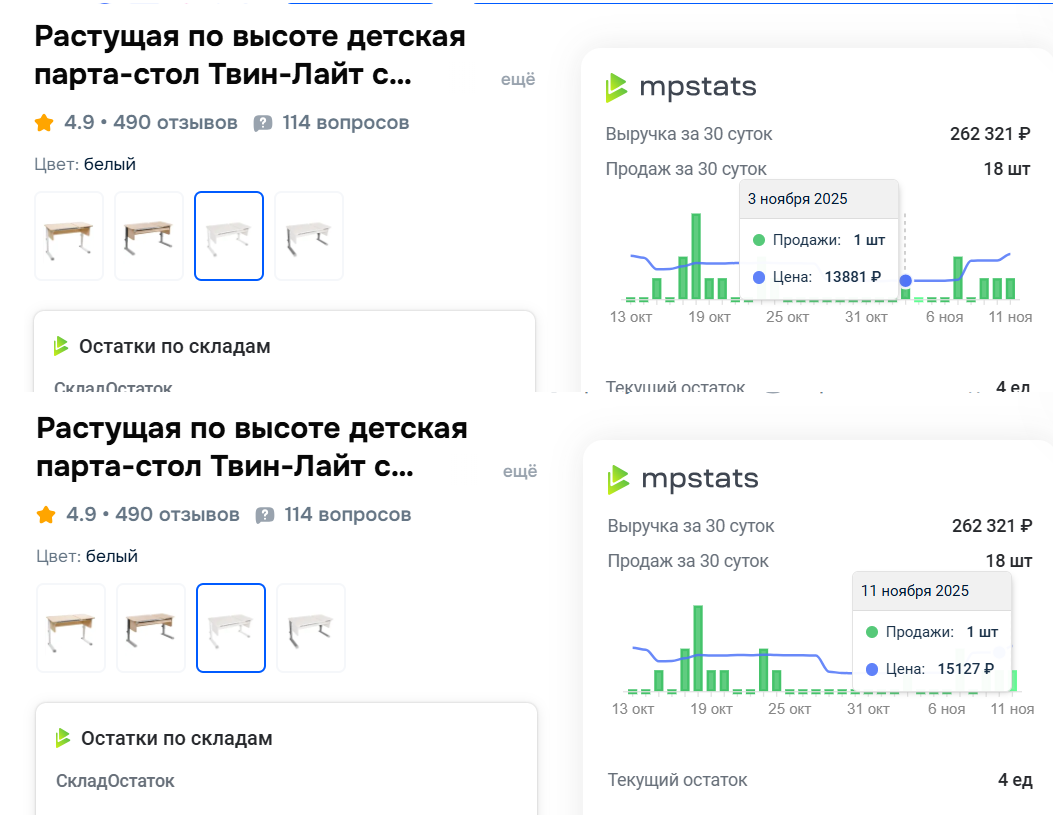Click the blue price point marker on upper chart
Image resolution: width=1053 pixels, height=815 pixels.
[906, 281]
